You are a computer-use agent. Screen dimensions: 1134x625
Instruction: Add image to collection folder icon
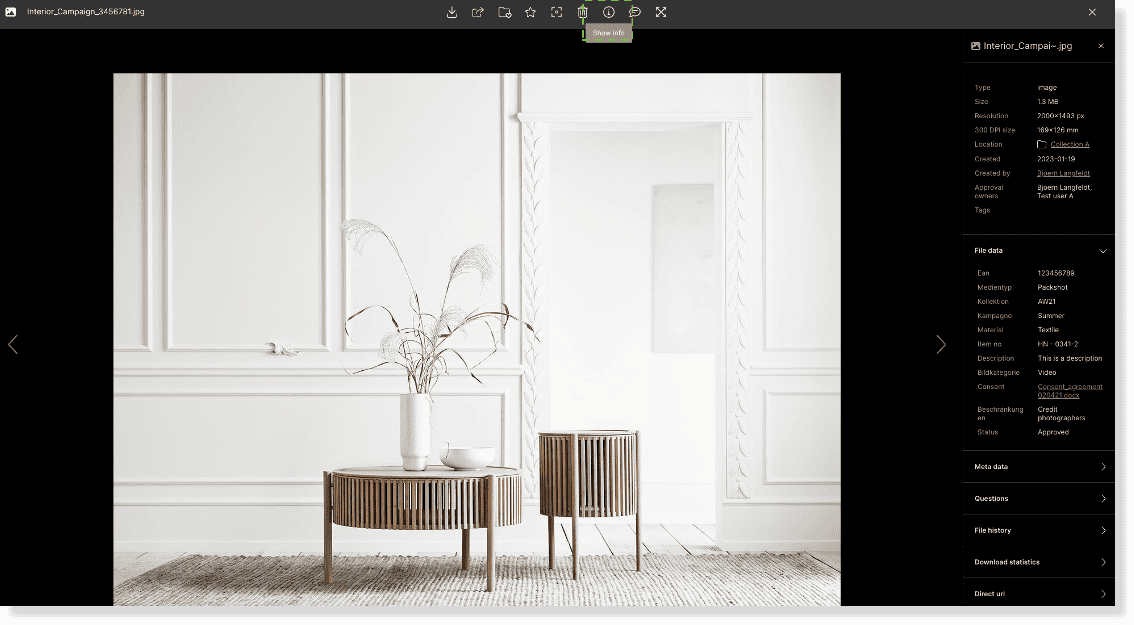click(x=504, y=12)
